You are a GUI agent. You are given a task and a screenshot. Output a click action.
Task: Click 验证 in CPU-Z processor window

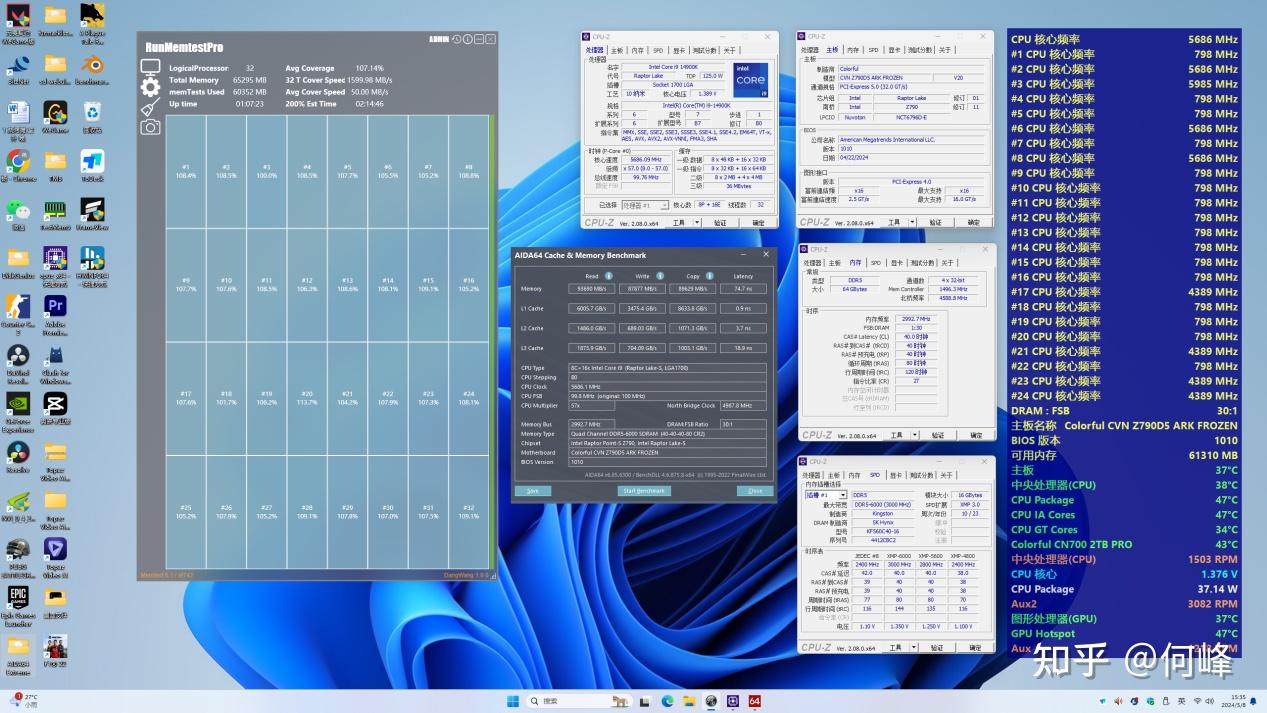point(720,223)
